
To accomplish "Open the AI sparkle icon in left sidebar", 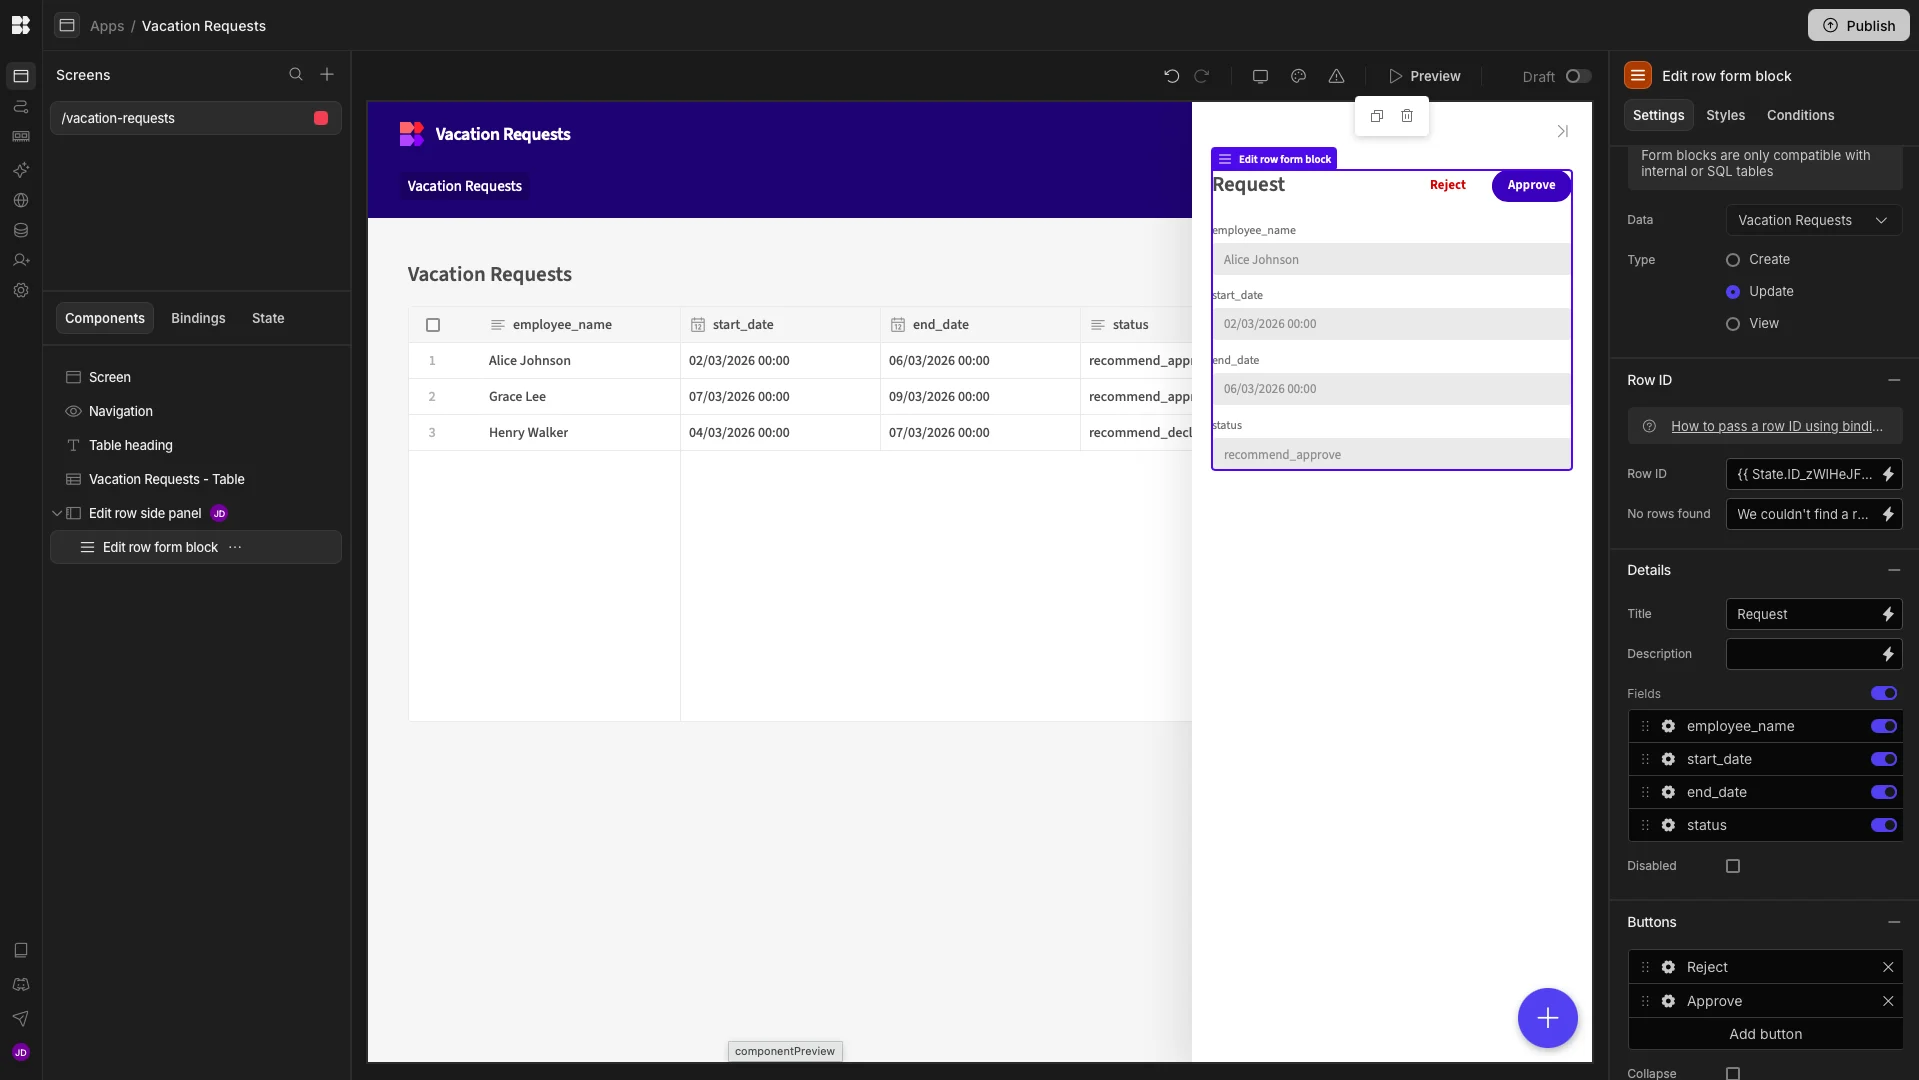I will [21, 170].
